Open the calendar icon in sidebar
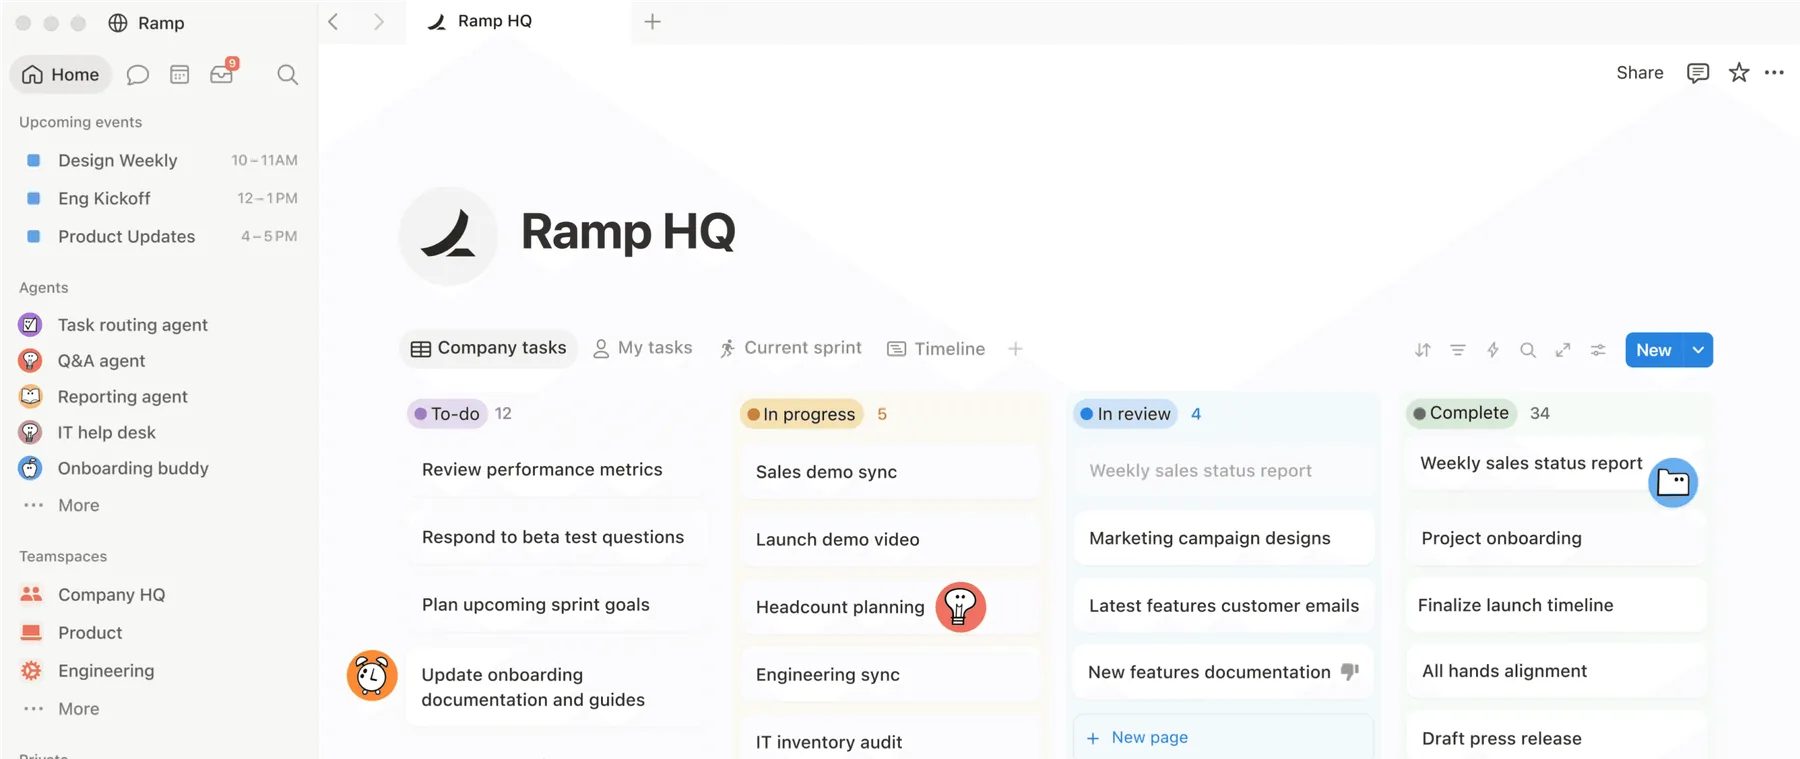 [180, 75]
